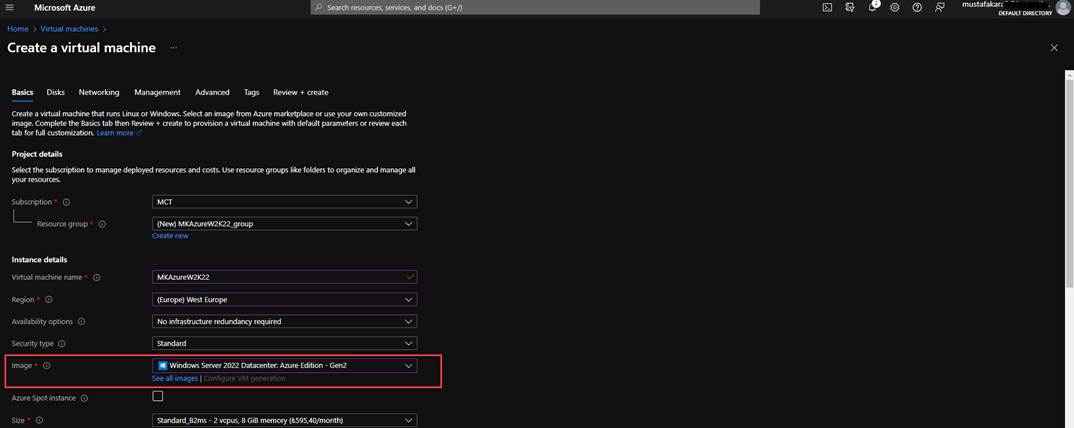Enable the Azure Spot instance checkbox

pyautogui.click(x=158, y=396)
